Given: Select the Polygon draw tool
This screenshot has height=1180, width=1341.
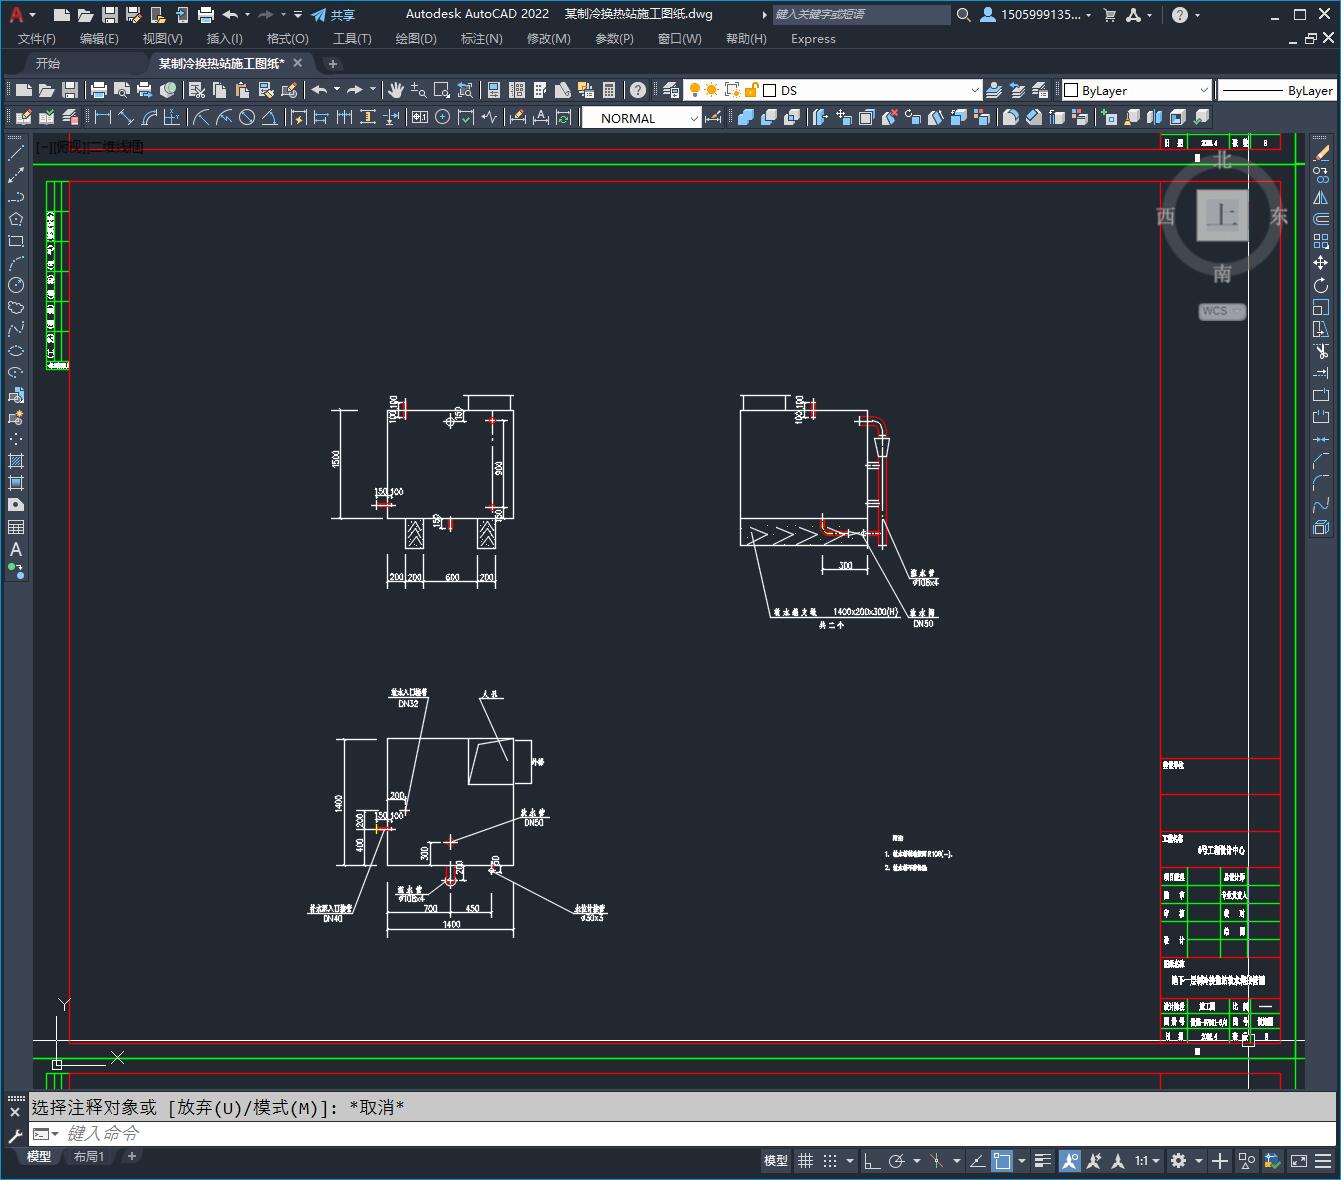Looking at the screenshot, I should coord(16,219).
